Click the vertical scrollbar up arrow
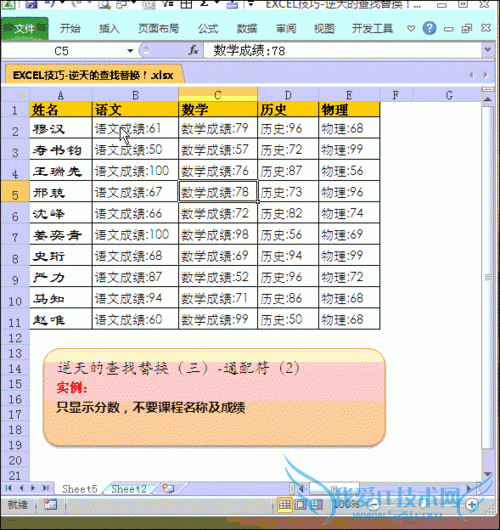Viewport: 500px width, 530px height. coord(487,99)
